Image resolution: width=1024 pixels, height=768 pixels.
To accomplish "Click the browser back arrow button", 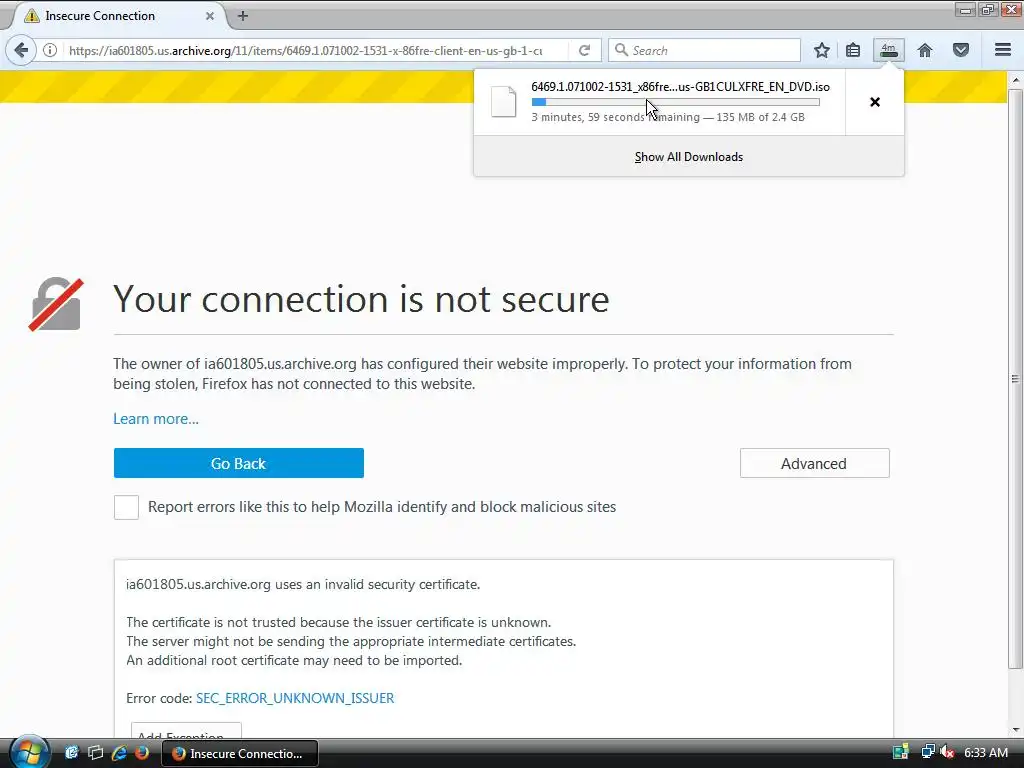I will (x=22, y=50).
